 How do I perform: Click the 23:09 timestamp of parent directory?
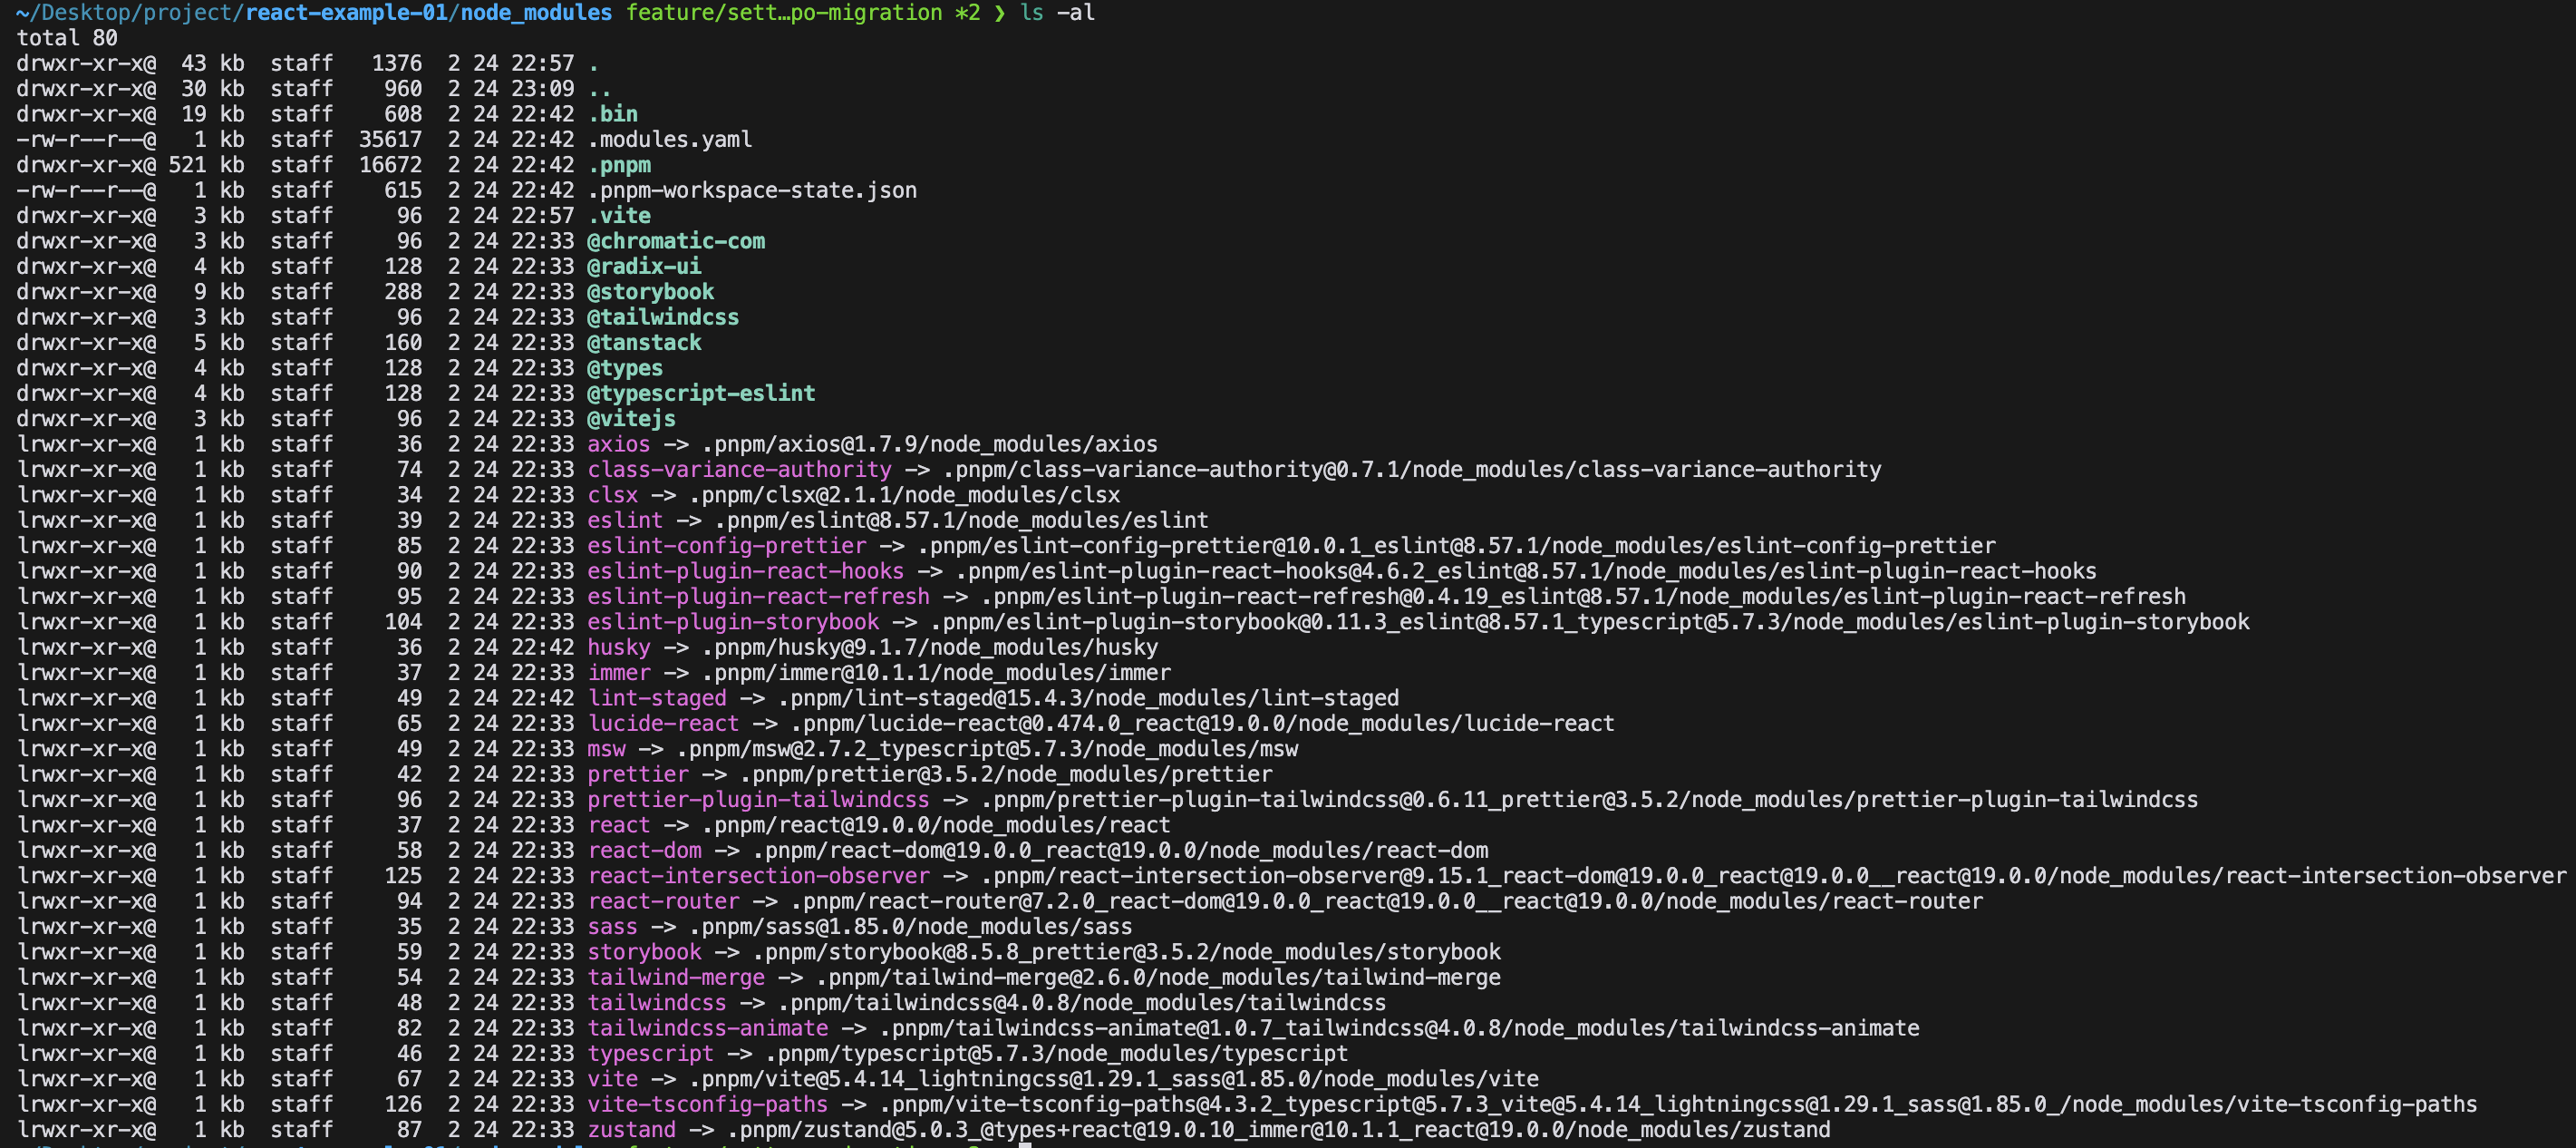(x=543, y=89)
